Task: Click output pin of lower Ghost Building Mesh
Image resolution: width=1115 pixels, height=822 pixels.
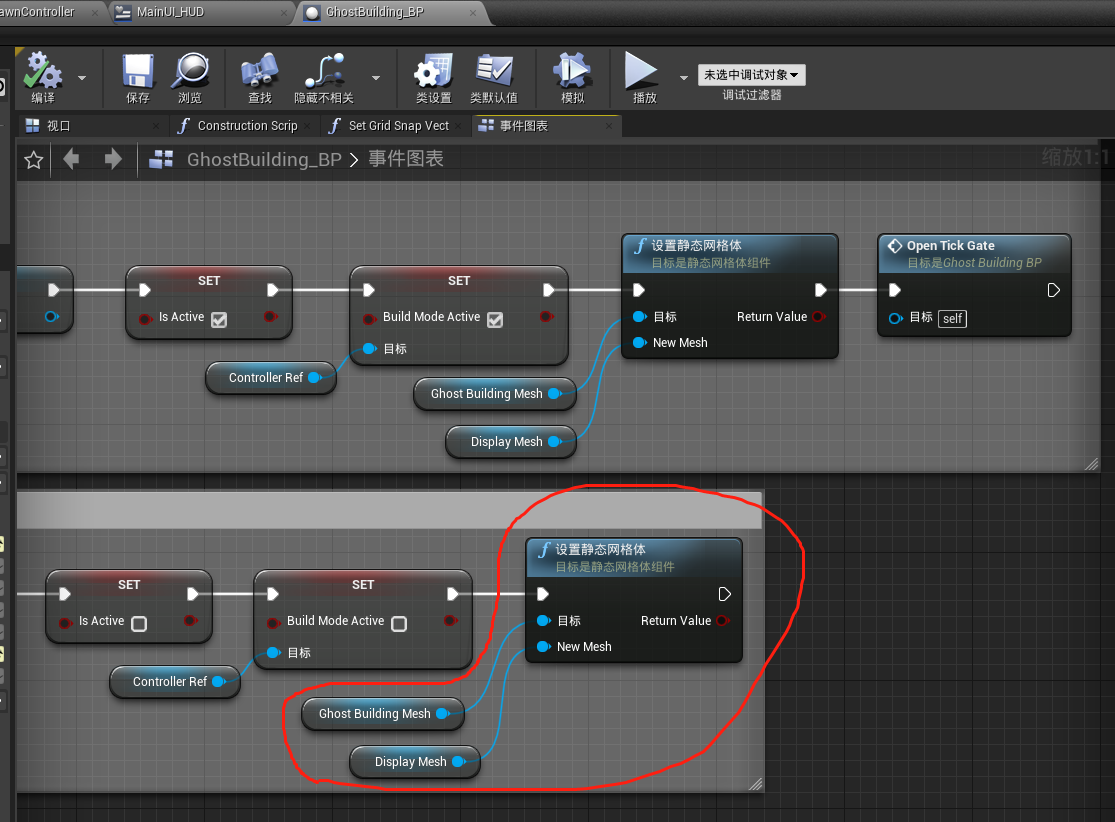Action: pos(443,713)
